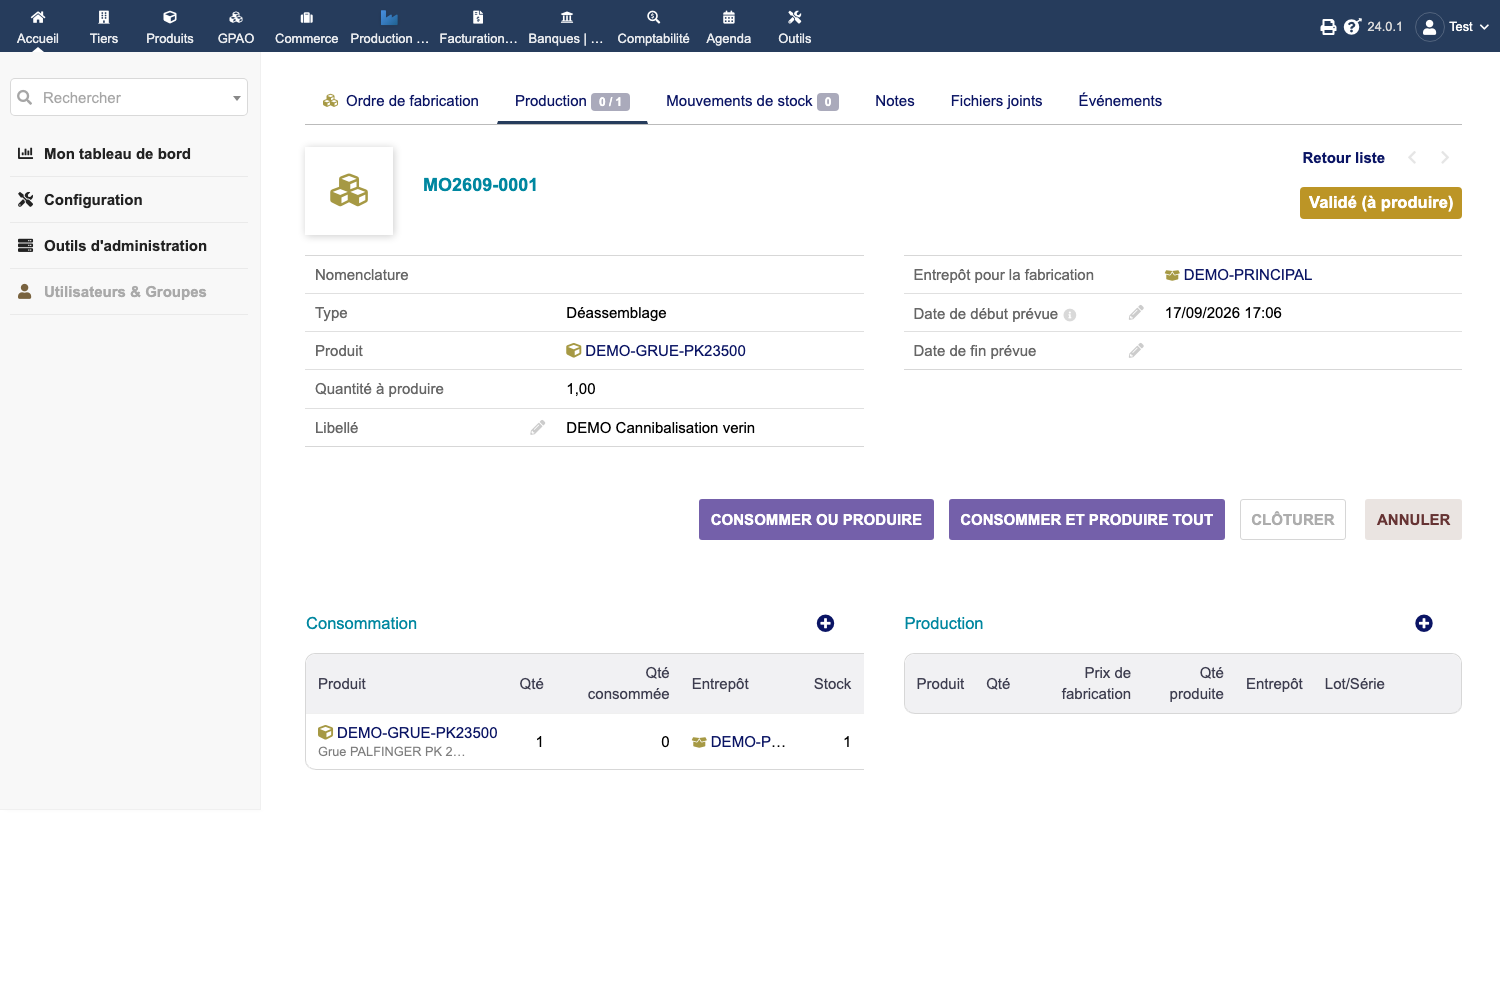Click the manufacturing order thumbnail image
The width and height of the screenshot is (1500, 1000).
point(349,191)
